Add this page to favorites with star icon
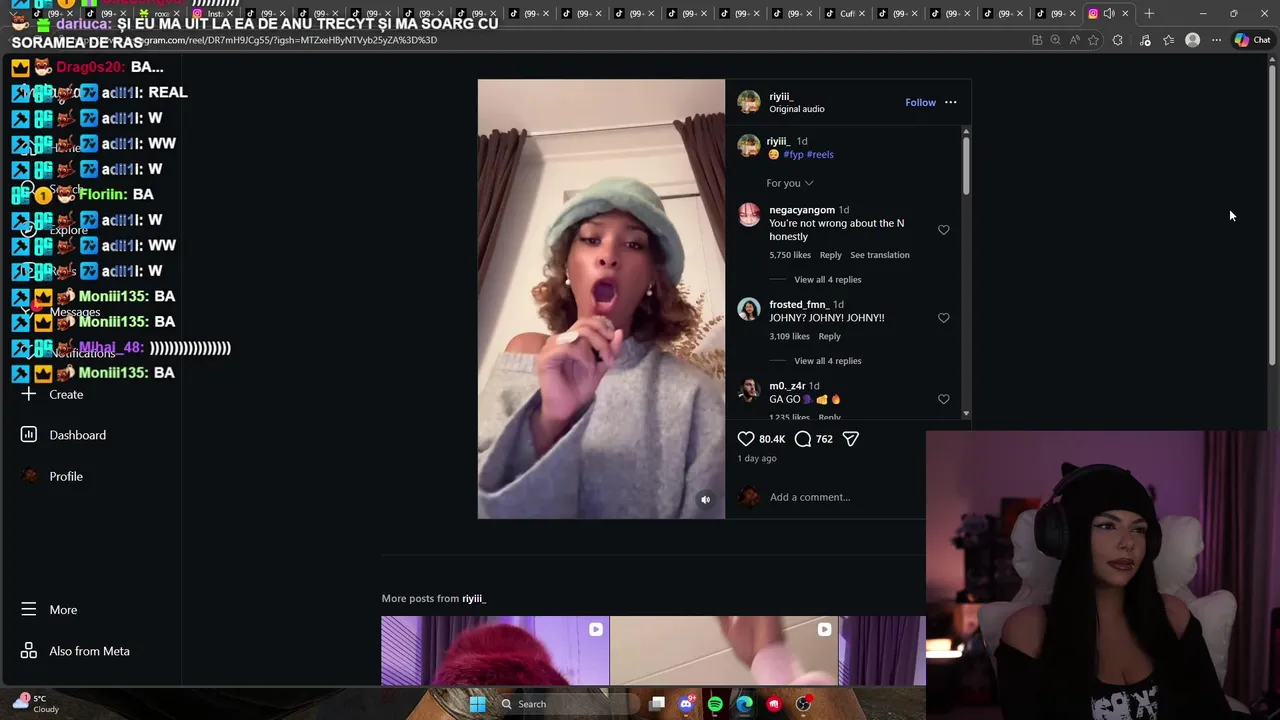Image resolution: width=1280 pixels, height=720 pixels. tap(1093, 40)
